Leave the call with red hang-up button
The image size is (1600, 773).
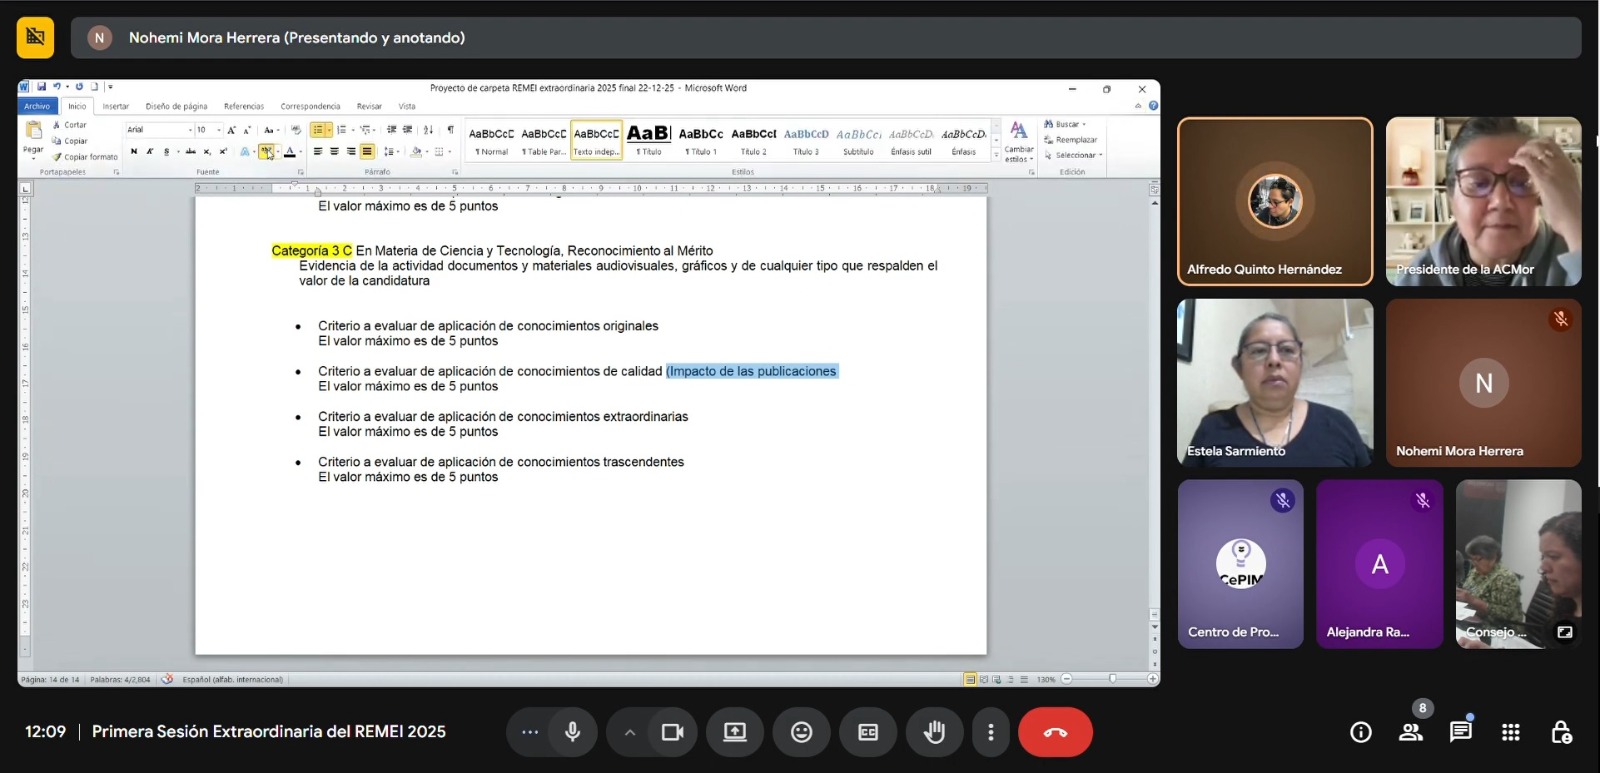(x=1055, y=732)
